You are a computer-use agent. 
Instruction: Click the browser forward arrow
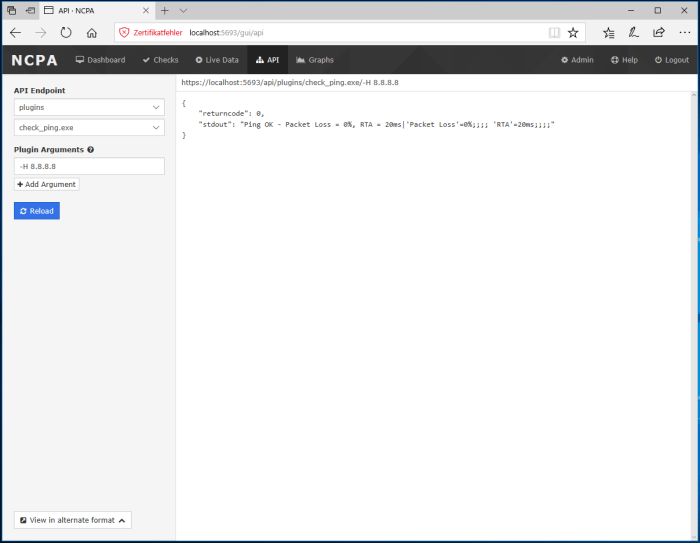tap(41, 33)
